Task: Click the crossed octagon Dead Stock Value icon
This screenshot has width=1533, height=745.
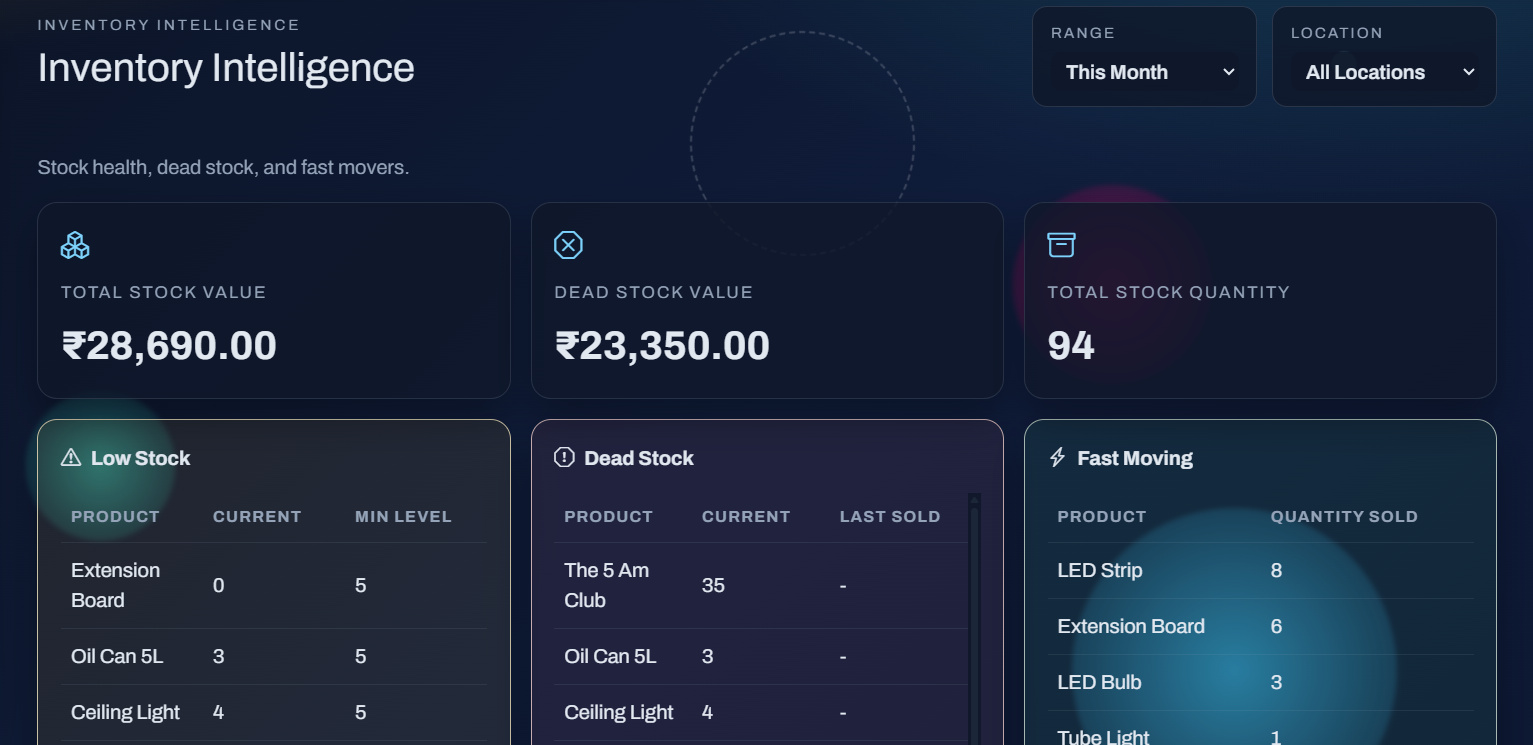Action: [x=568, y=245]
